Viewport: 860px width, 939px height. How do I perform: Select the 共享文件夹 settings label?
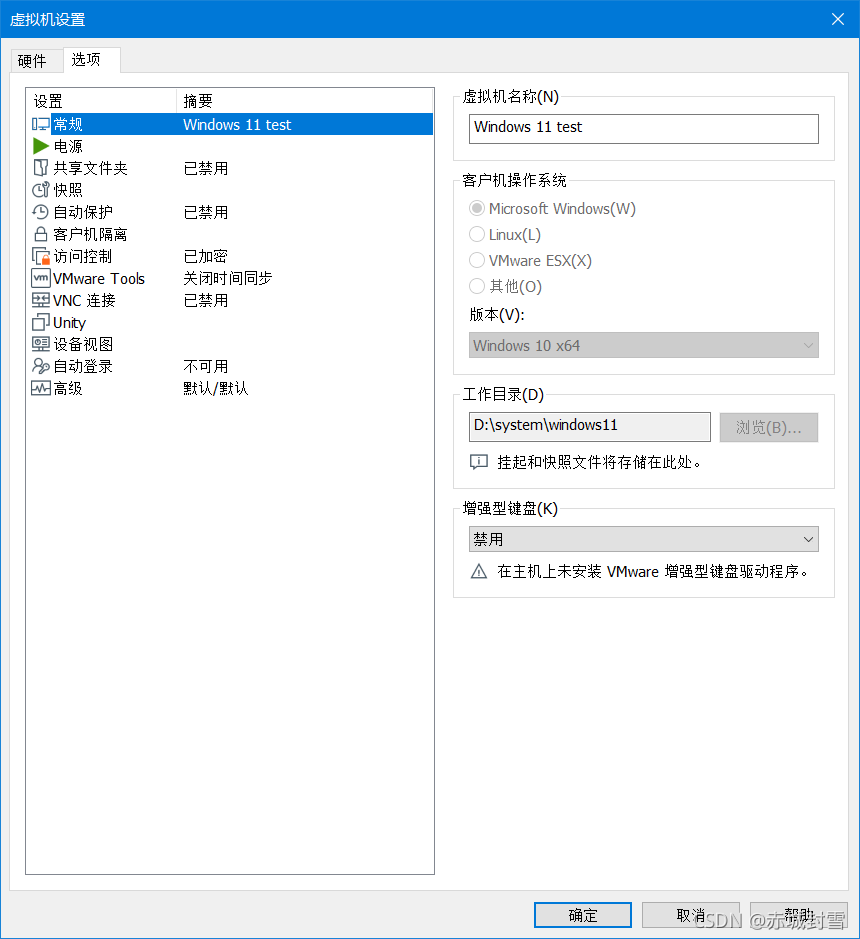pos(90,168)
